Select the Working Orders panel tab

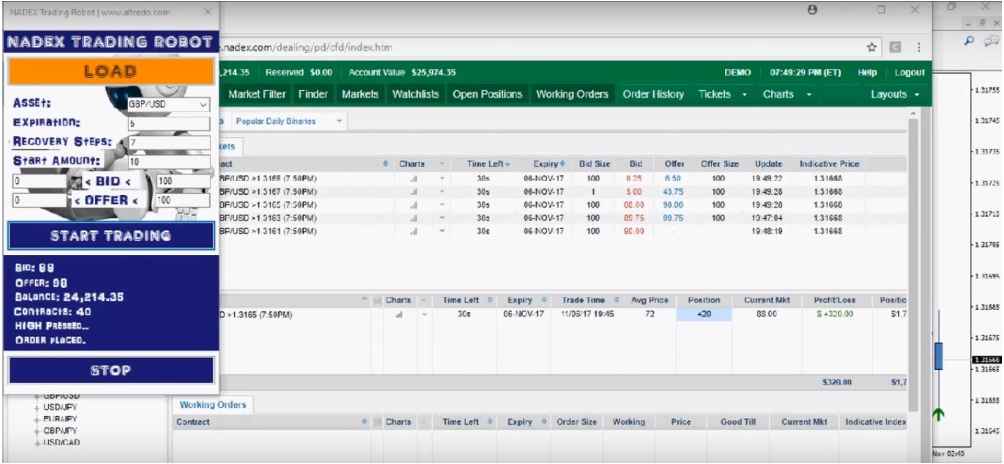click(x=213, y=405)
